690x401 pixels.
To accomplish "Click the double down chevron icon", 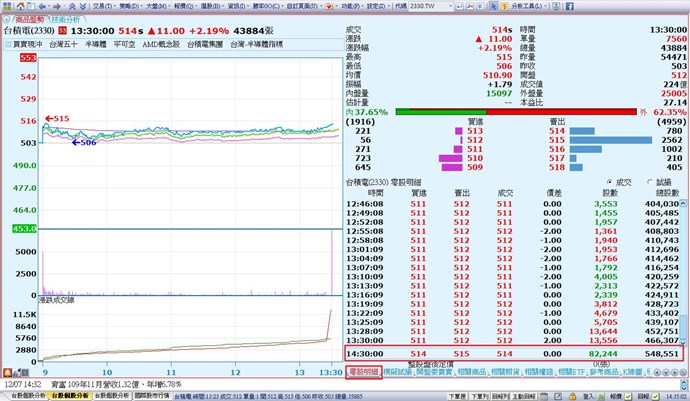I will pyautogui.click(x=83, y=6).
